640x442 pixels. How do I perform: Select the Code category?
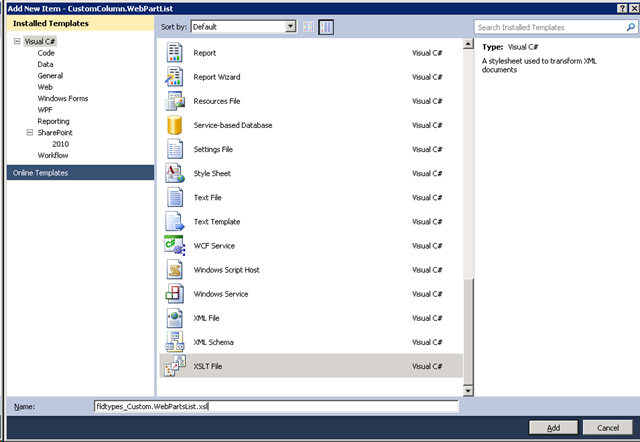pyautogui.click(x=46, y=53)
